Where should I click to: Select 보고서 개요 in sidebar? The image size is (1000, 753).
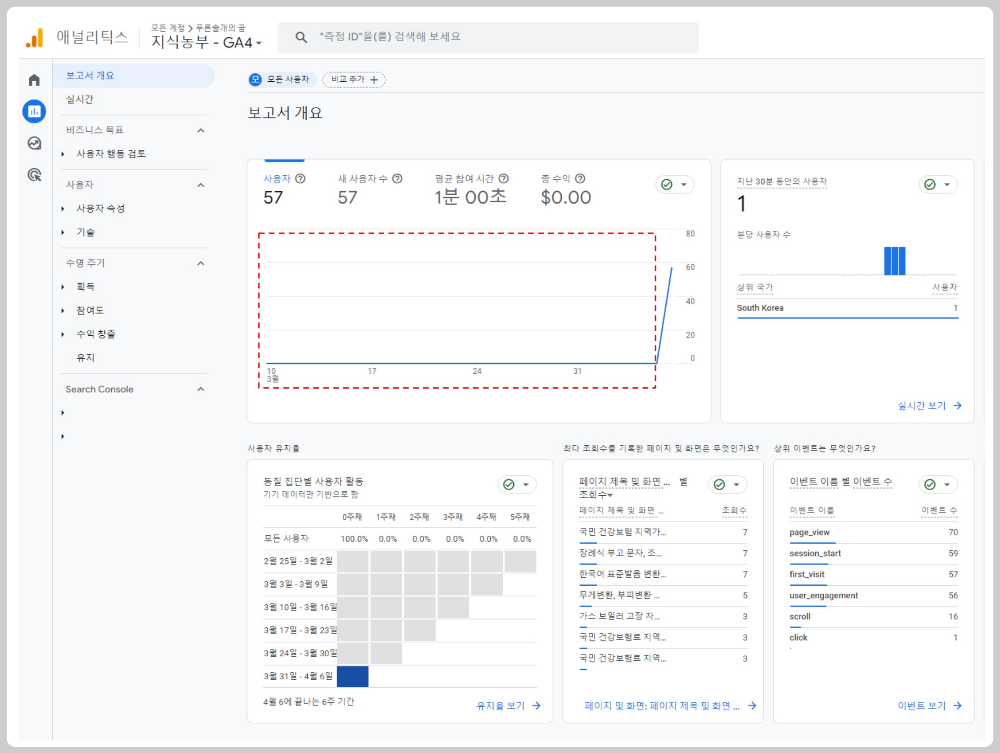click(133, 75)
